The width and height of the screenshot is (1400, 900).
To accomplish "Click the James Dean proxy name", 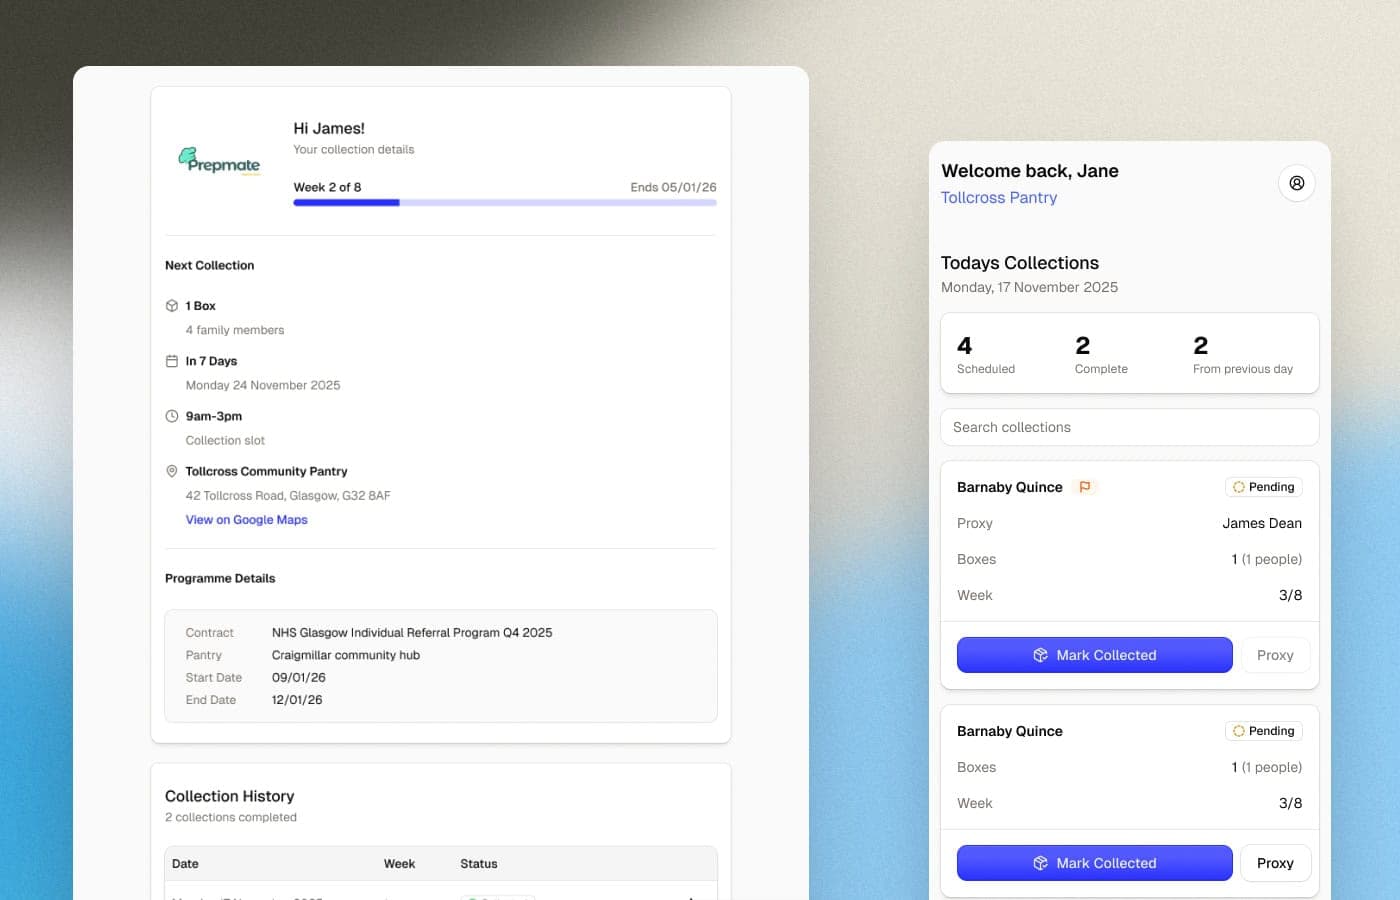I will point(1262,523).
